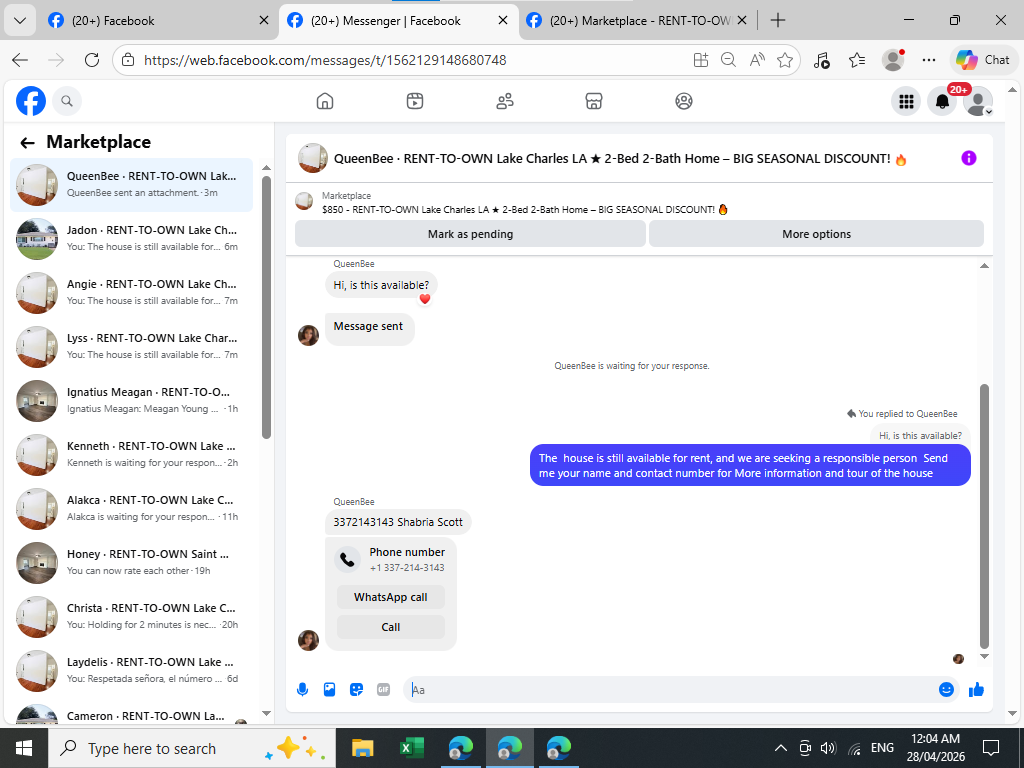This screenshot has height=768, width=1024.
Task: Choose a GIF icon
Action: (383, 690)
